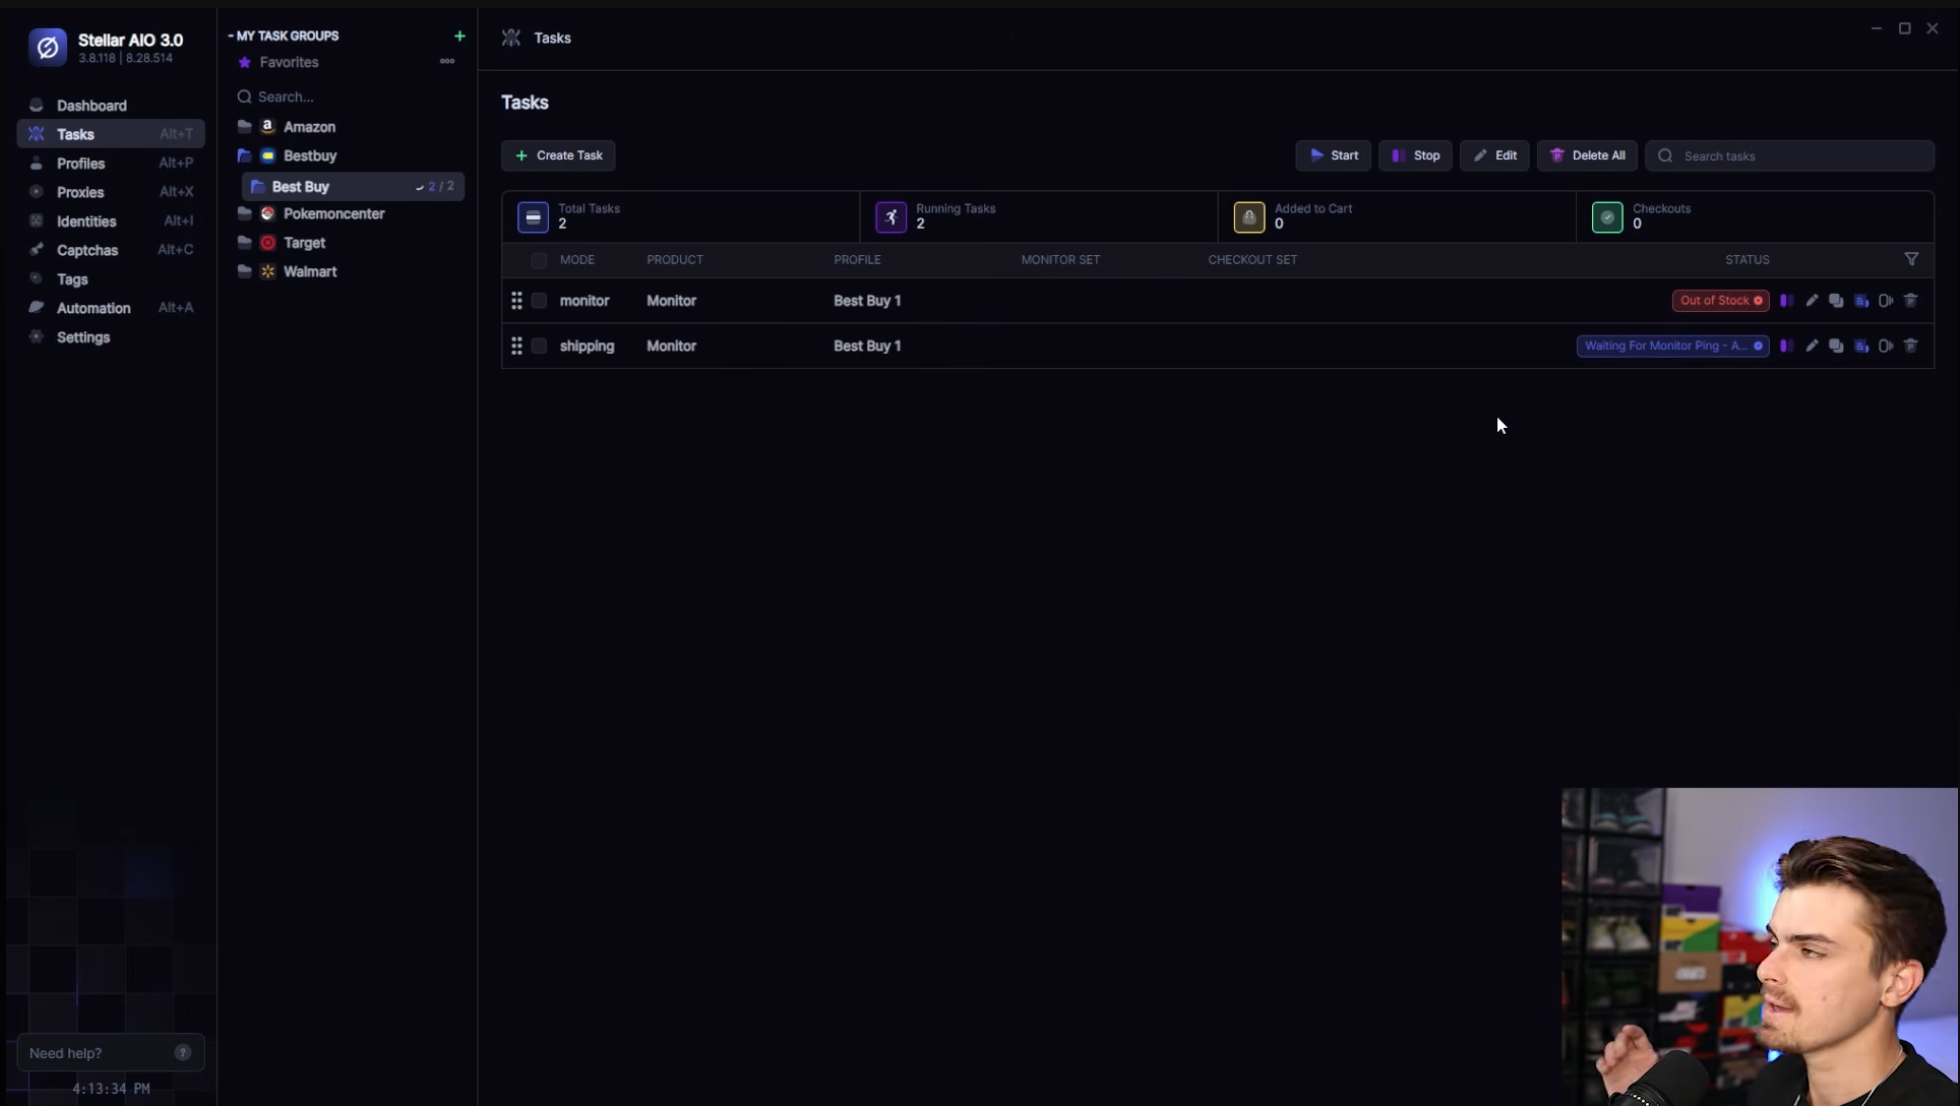Click the Stellar AIO logo icon

coord(47,47)
